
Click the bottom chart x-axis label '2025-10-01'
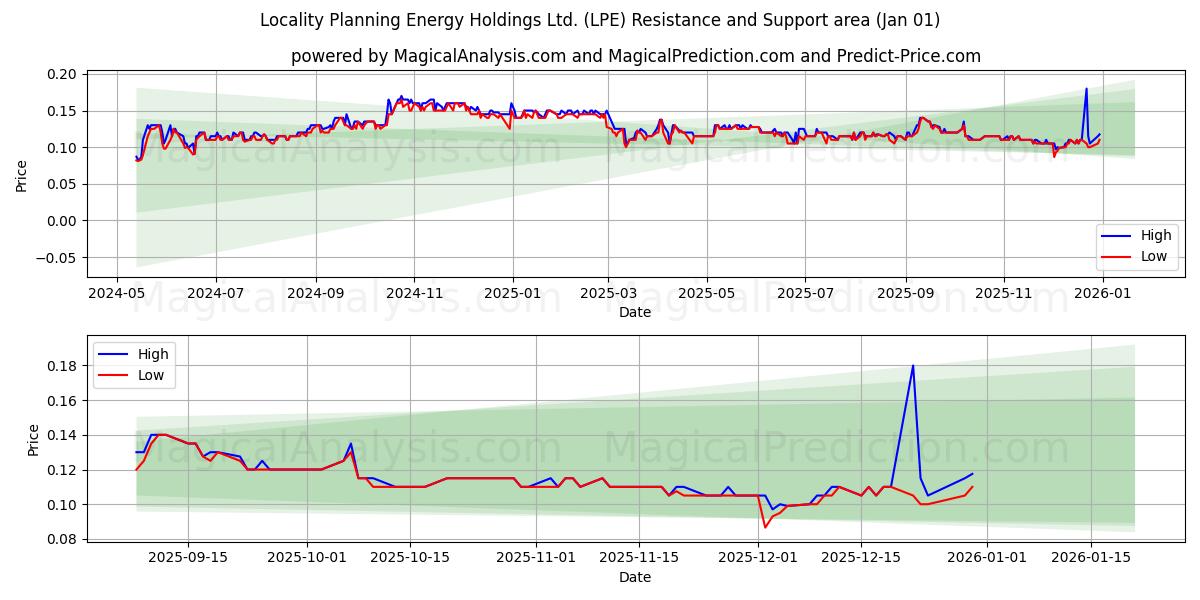[307, 559]
